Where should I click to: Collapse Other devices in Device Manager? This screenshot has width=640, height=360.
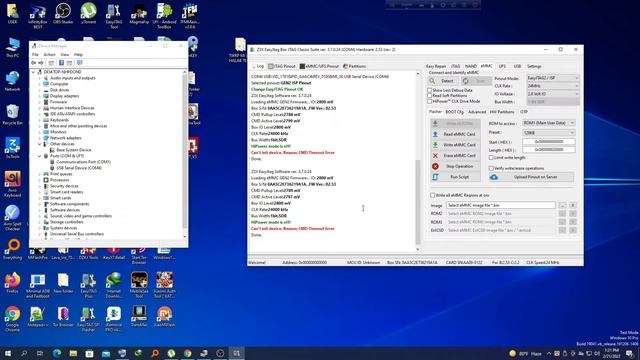40,144
